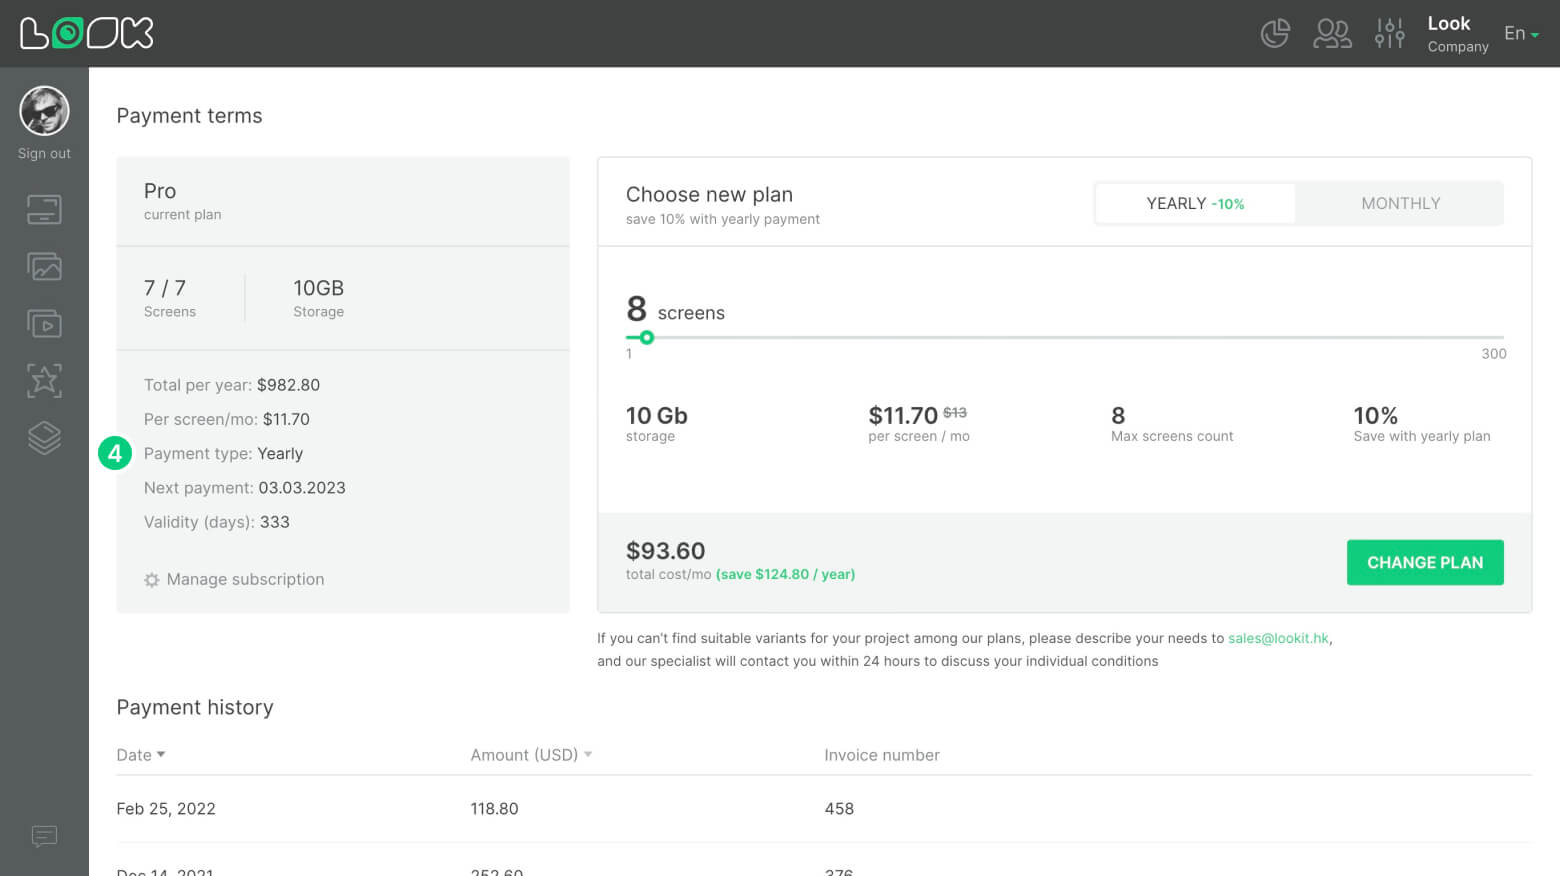Open the sales@lookit.hk email link
This screenshot has height=876, width=1560.
click(1278, 638)
